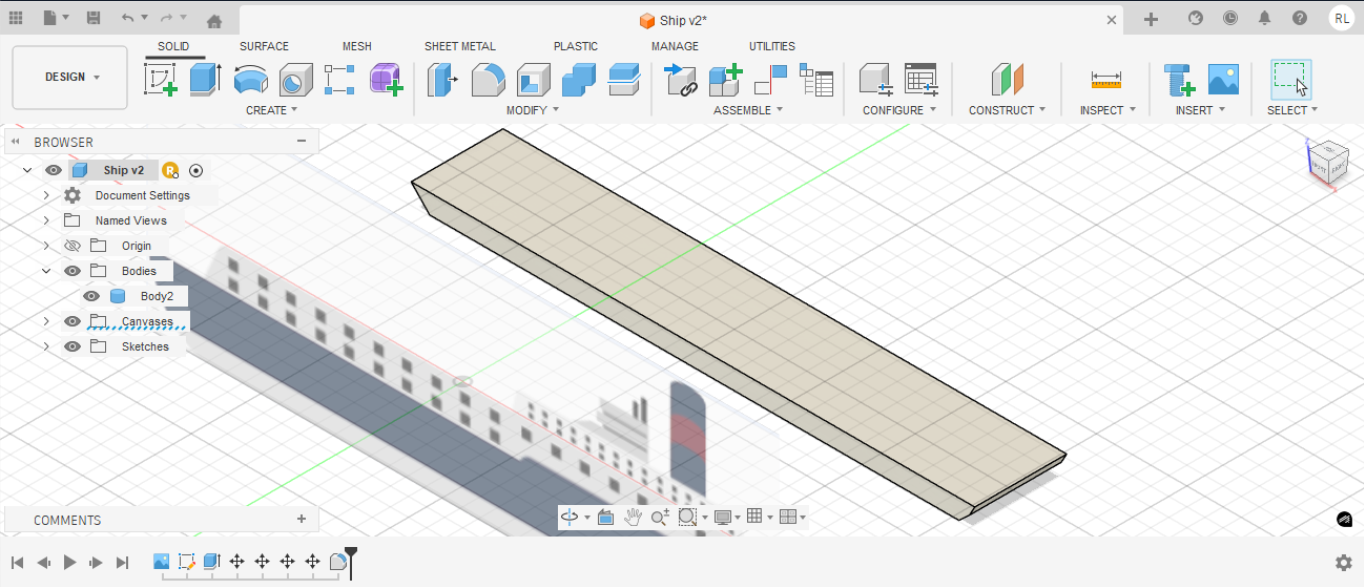
Task: Toggle visibility of the Canvases folder
Action: [x=72, y=321]
